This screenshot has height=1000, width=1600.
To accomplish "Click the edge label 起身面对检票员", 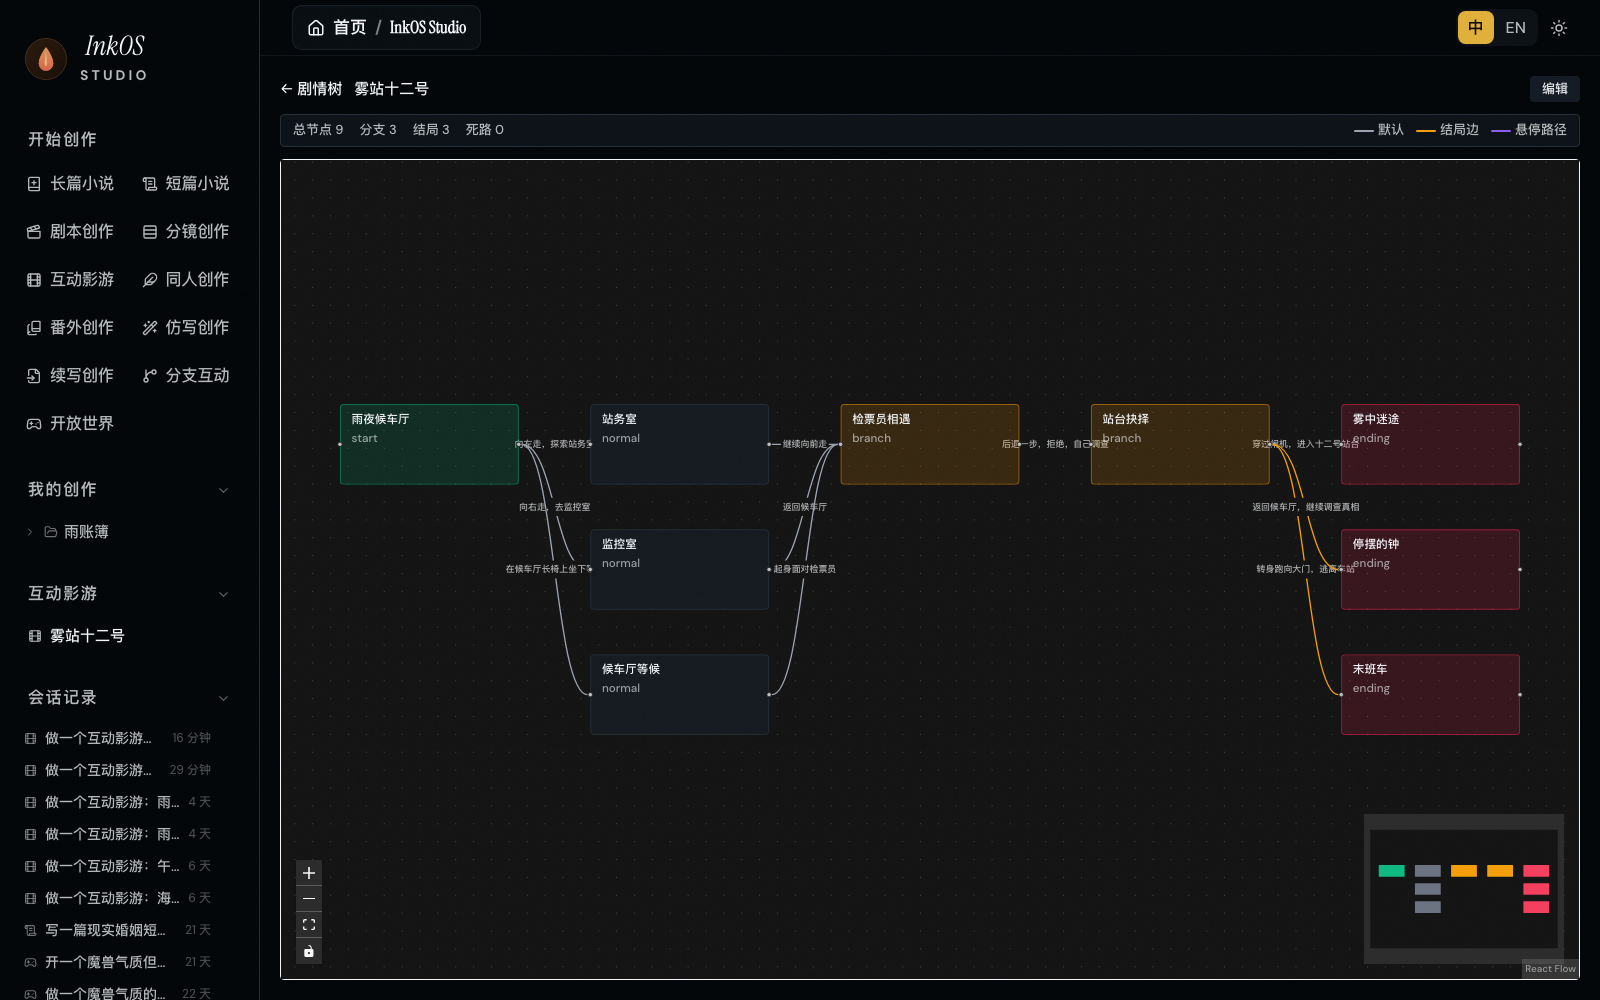I will point(804,569).
